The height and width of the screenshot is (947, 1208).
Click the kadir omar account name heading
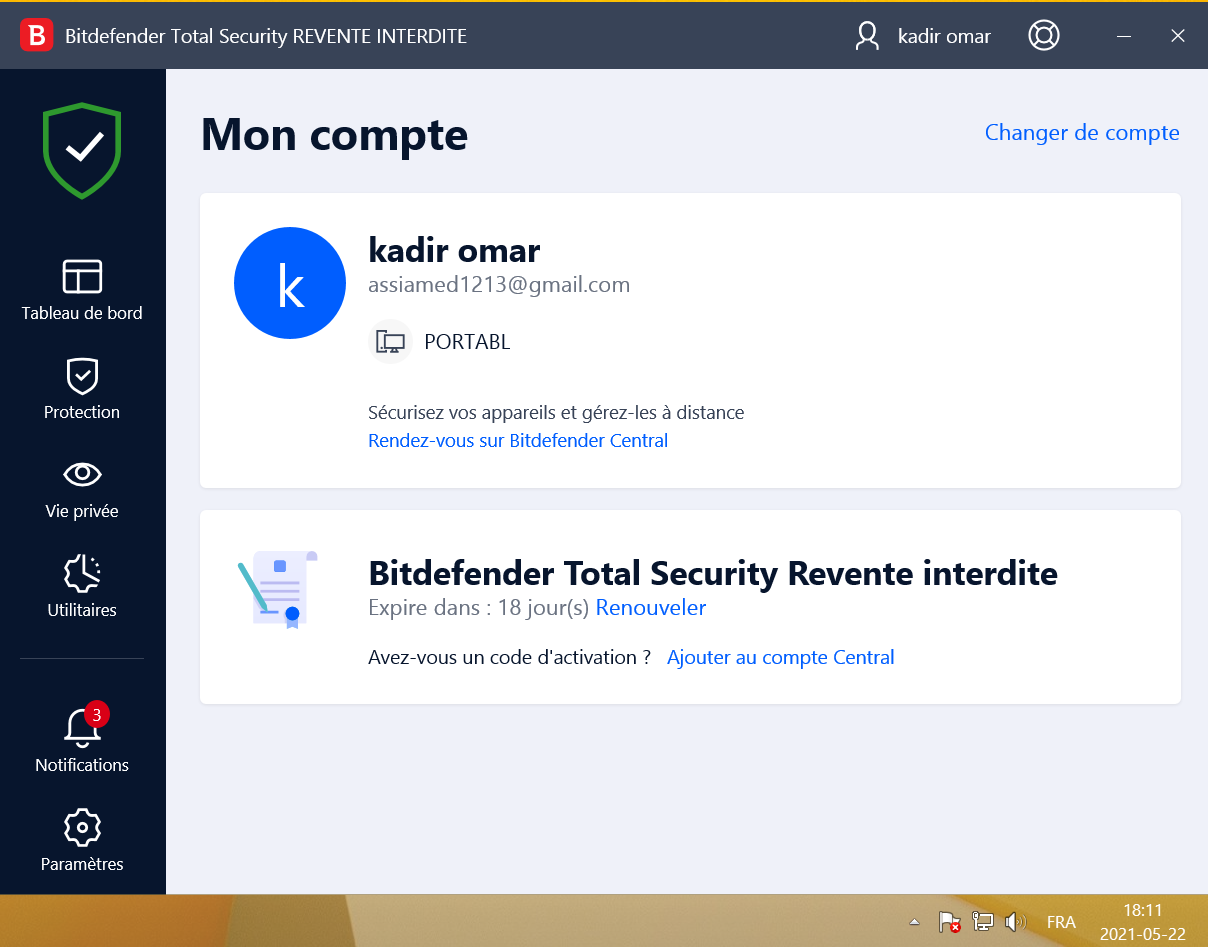pos(454,249)
